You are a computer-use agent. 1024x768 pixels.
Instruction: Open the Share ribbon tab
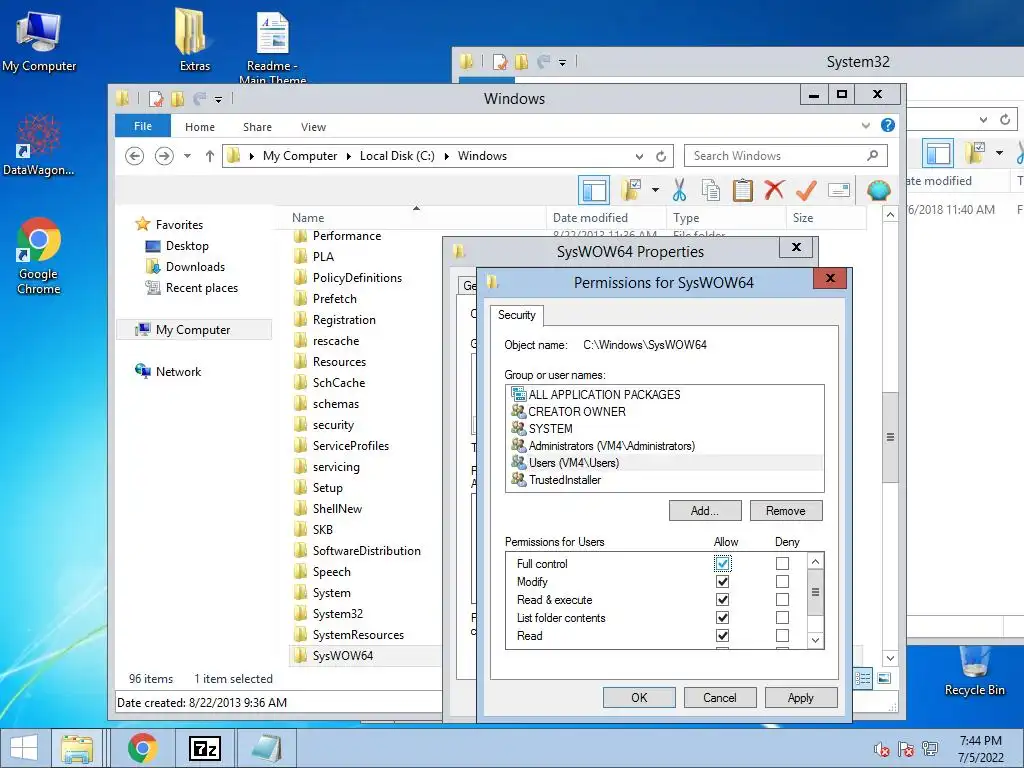(x=257, y=127)
